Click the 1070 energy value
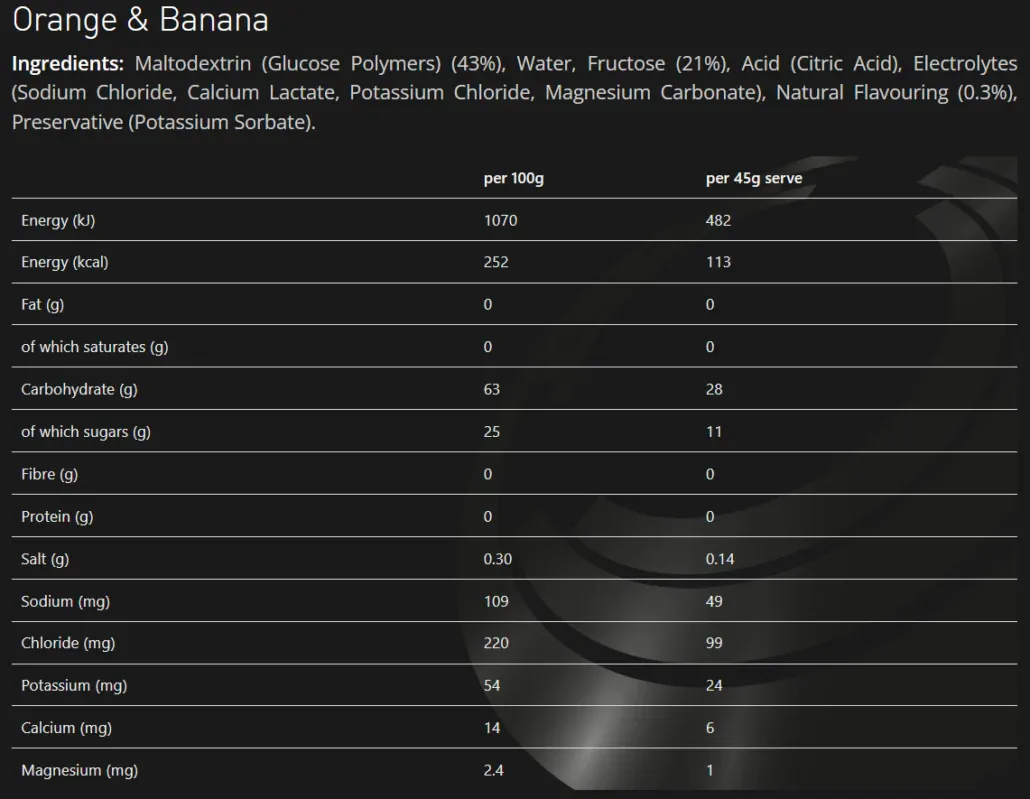Screen dimensions: 1030x799 (500, 220)
